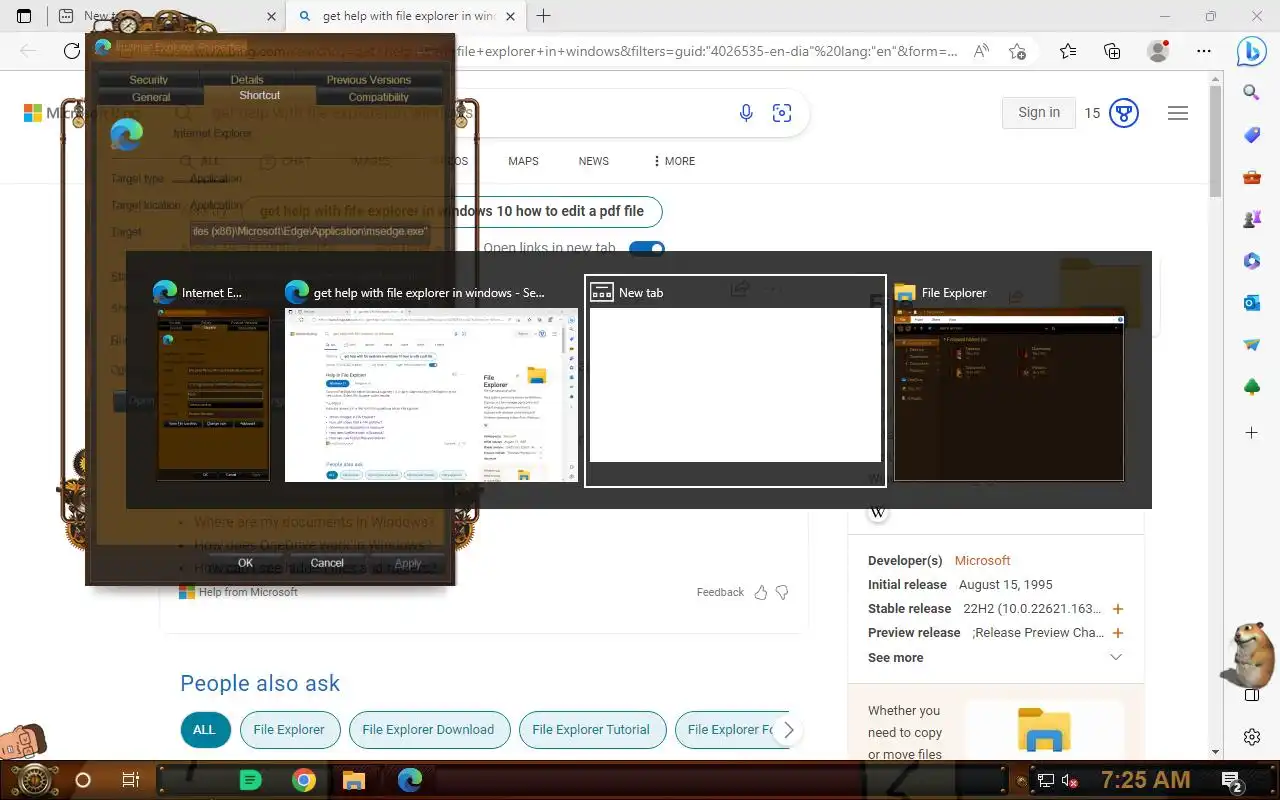
Task: Switch to NEWS search tab
Action: coord(594,161)
